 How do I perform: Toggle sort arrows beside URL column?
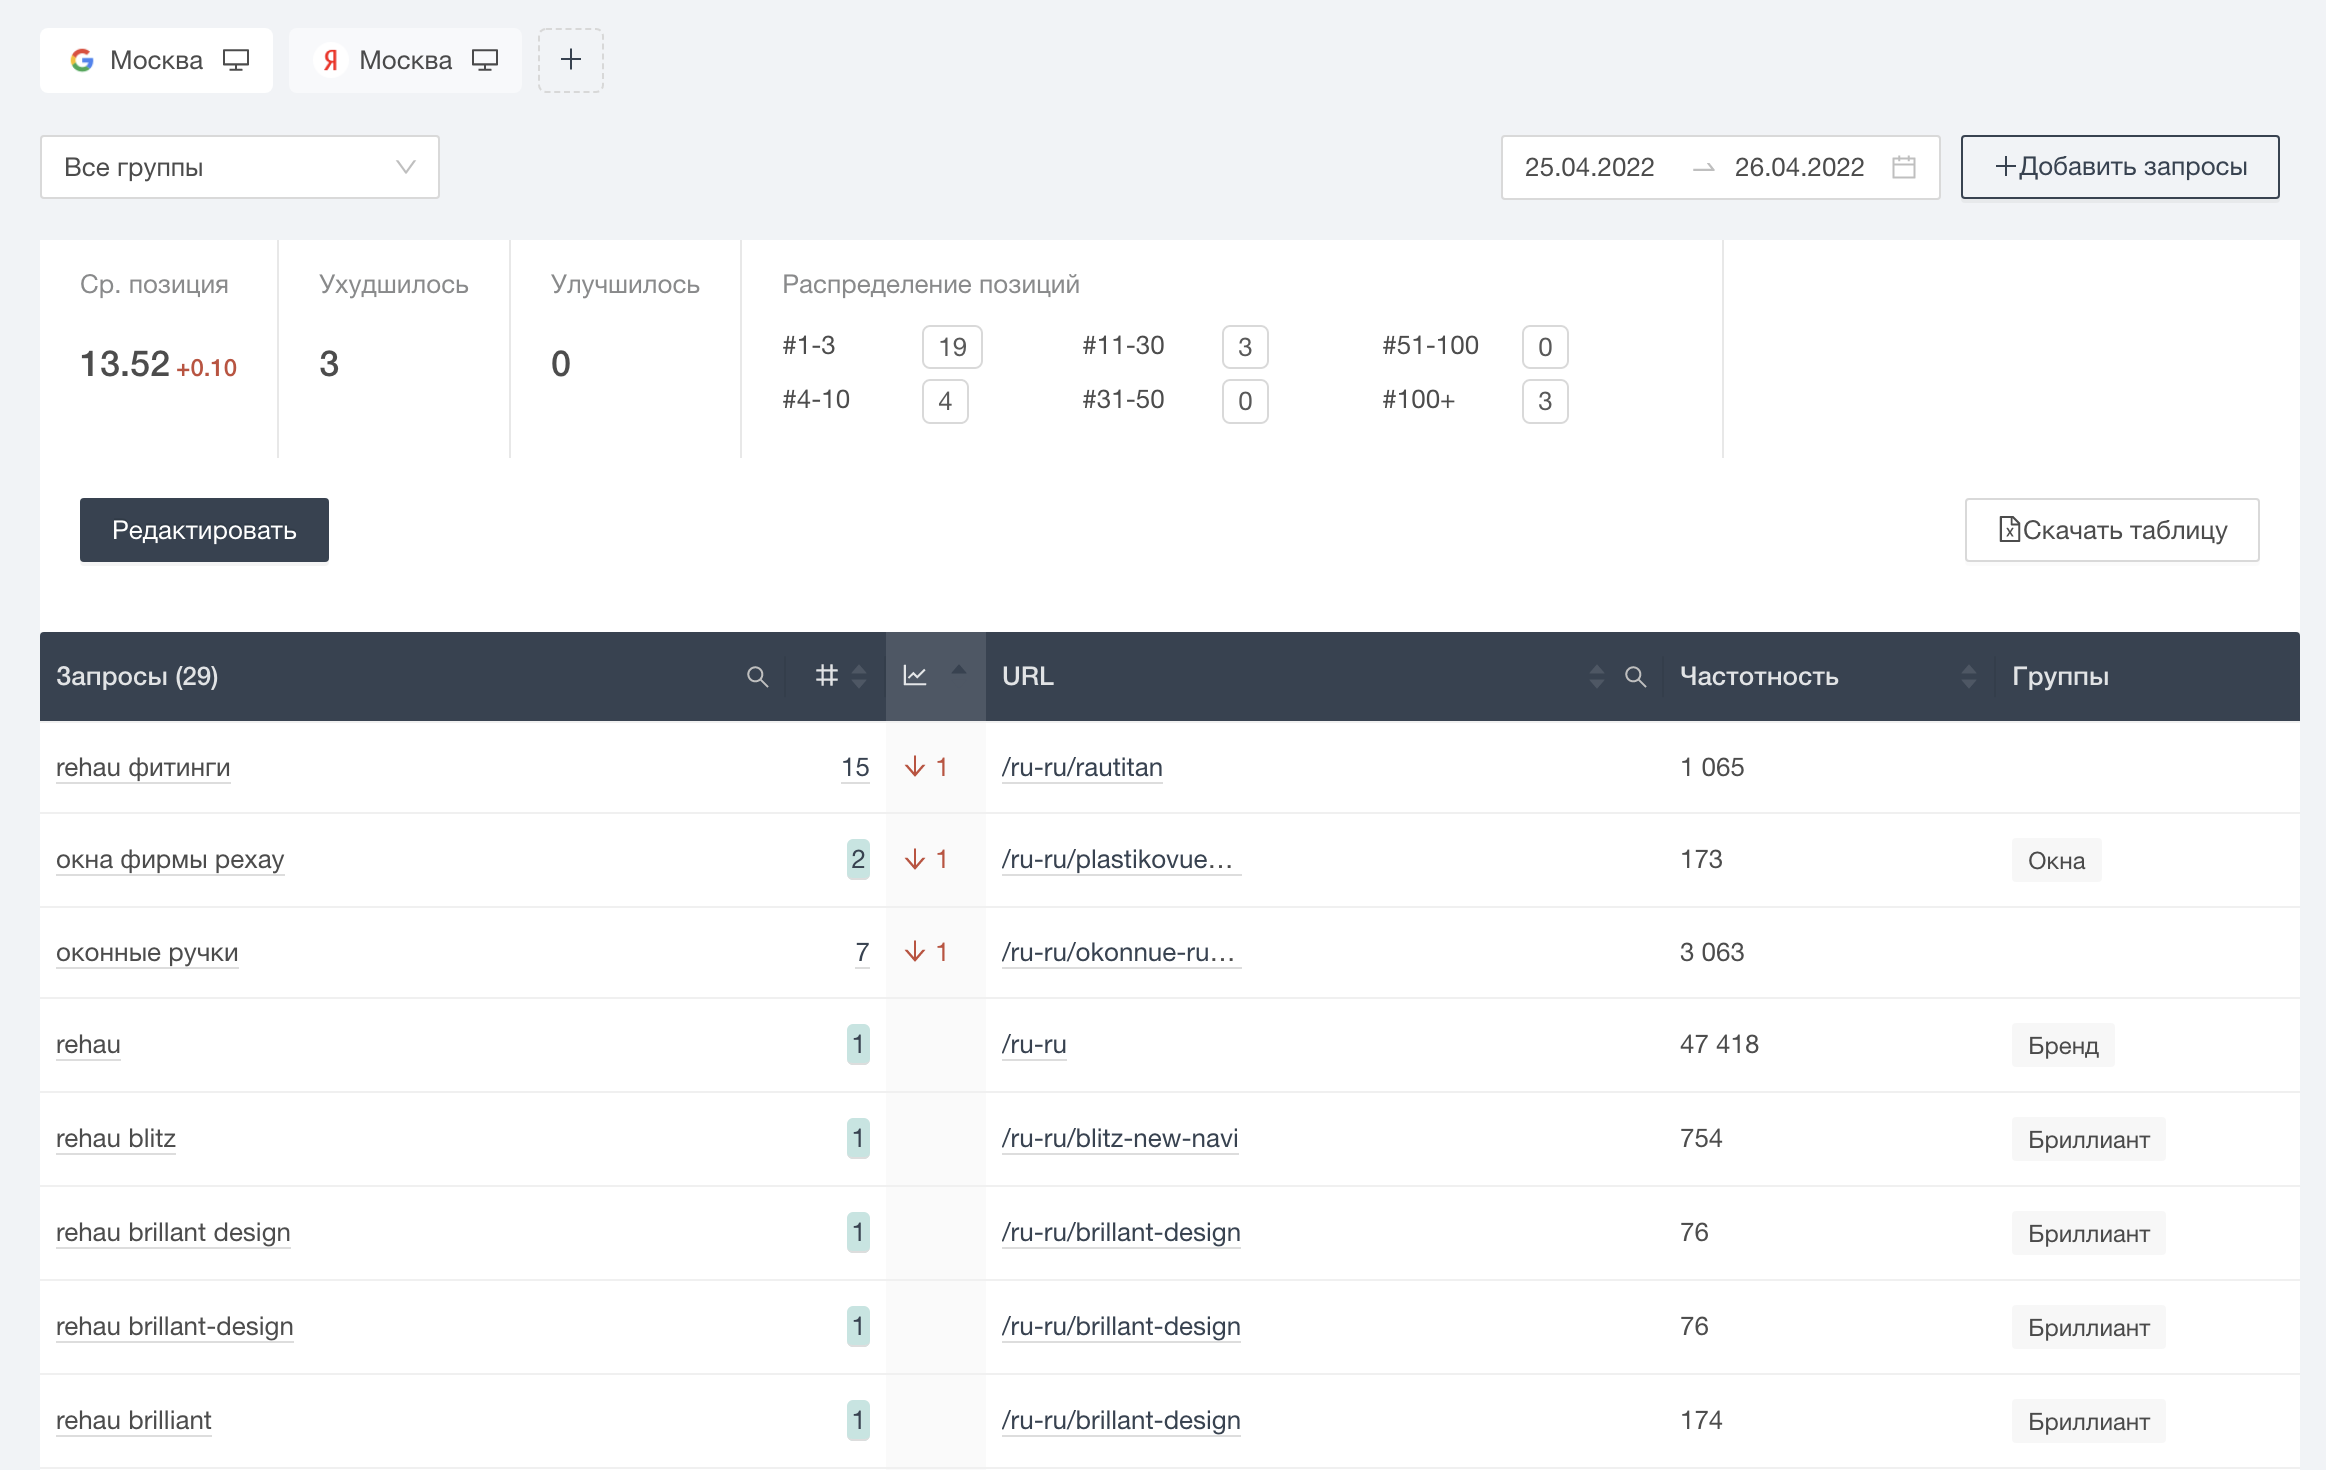1596,677
